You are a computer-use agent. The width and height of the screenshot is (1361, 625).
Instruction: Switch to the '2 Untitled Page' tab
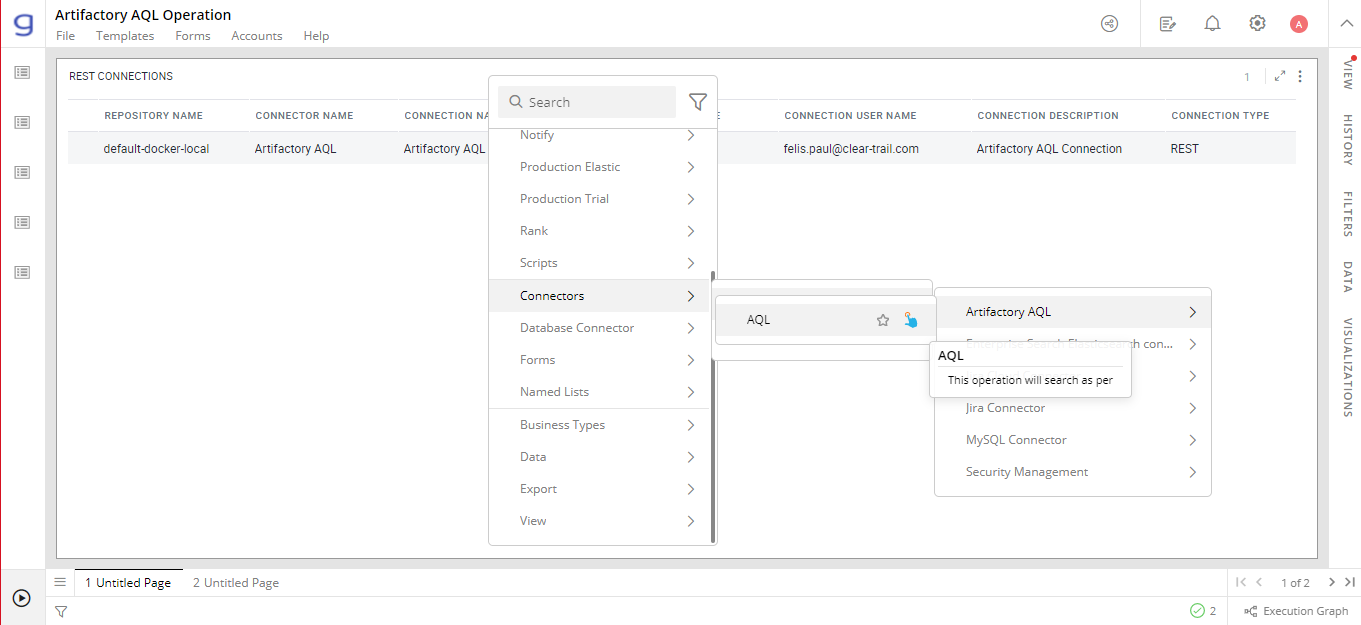click(x=236, y=582)
